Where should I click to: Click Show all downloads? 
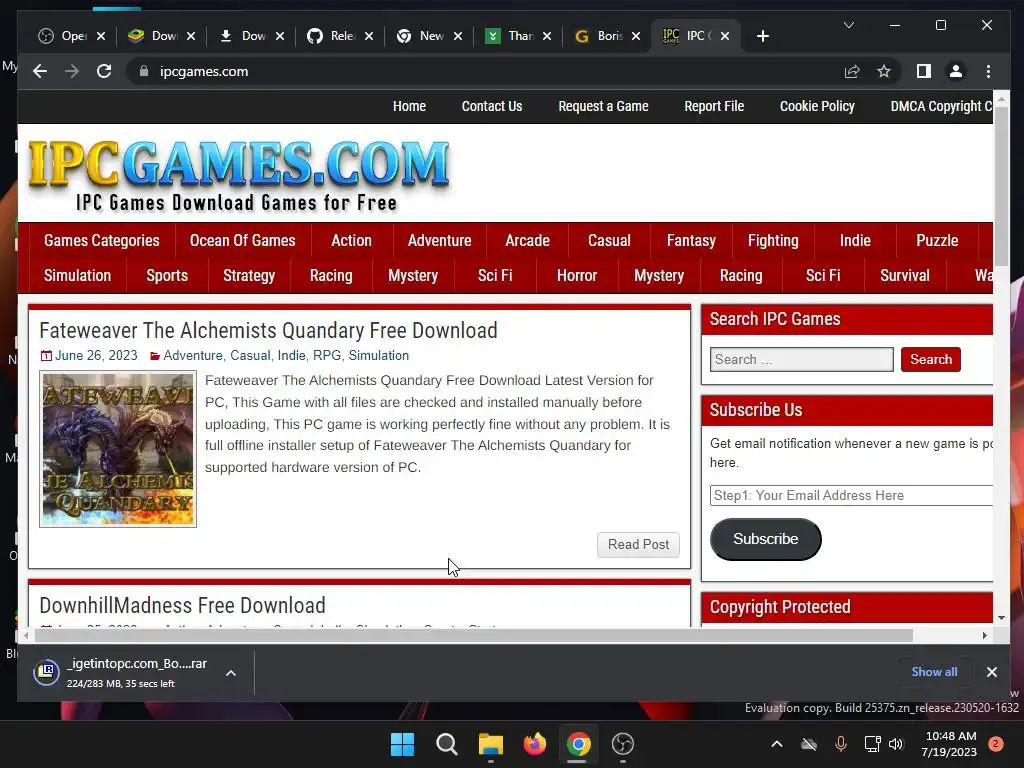[x=934, y=672]
